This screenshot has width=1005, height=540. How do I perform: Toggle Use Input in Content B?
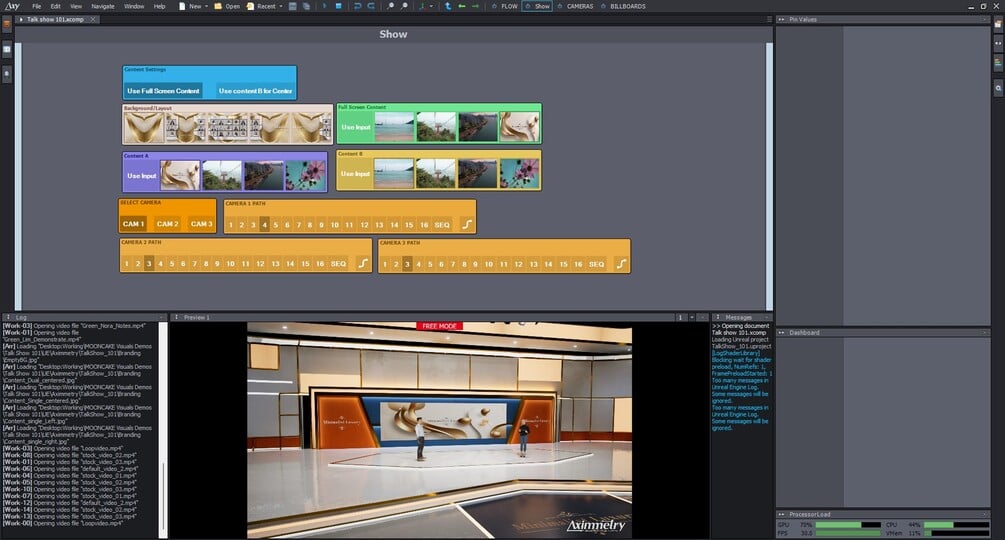(355, 174)
